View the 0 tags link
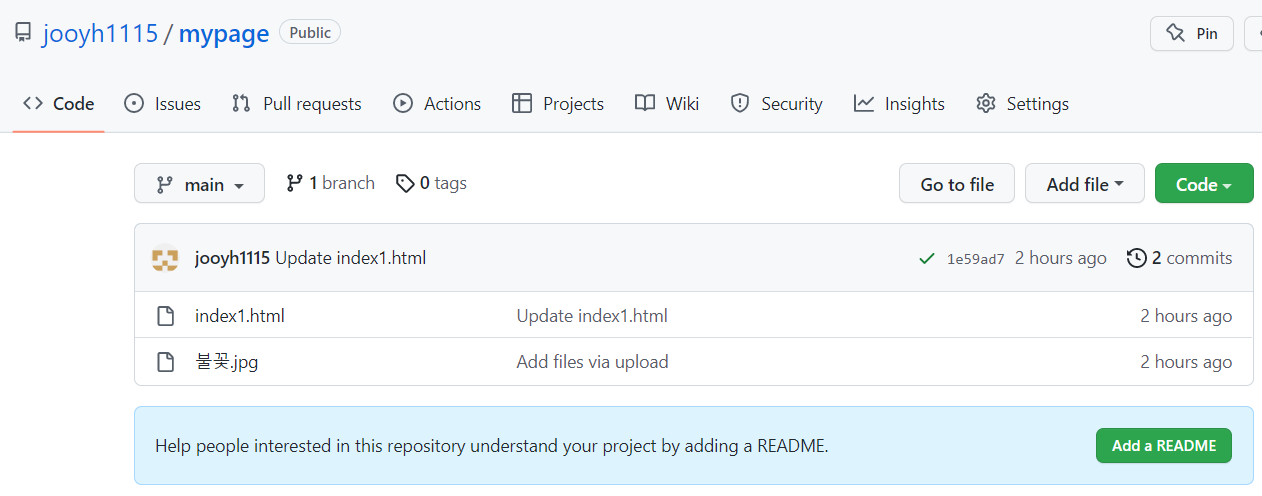This screenshot has width=1262, height=496. [x=431, y=183]
